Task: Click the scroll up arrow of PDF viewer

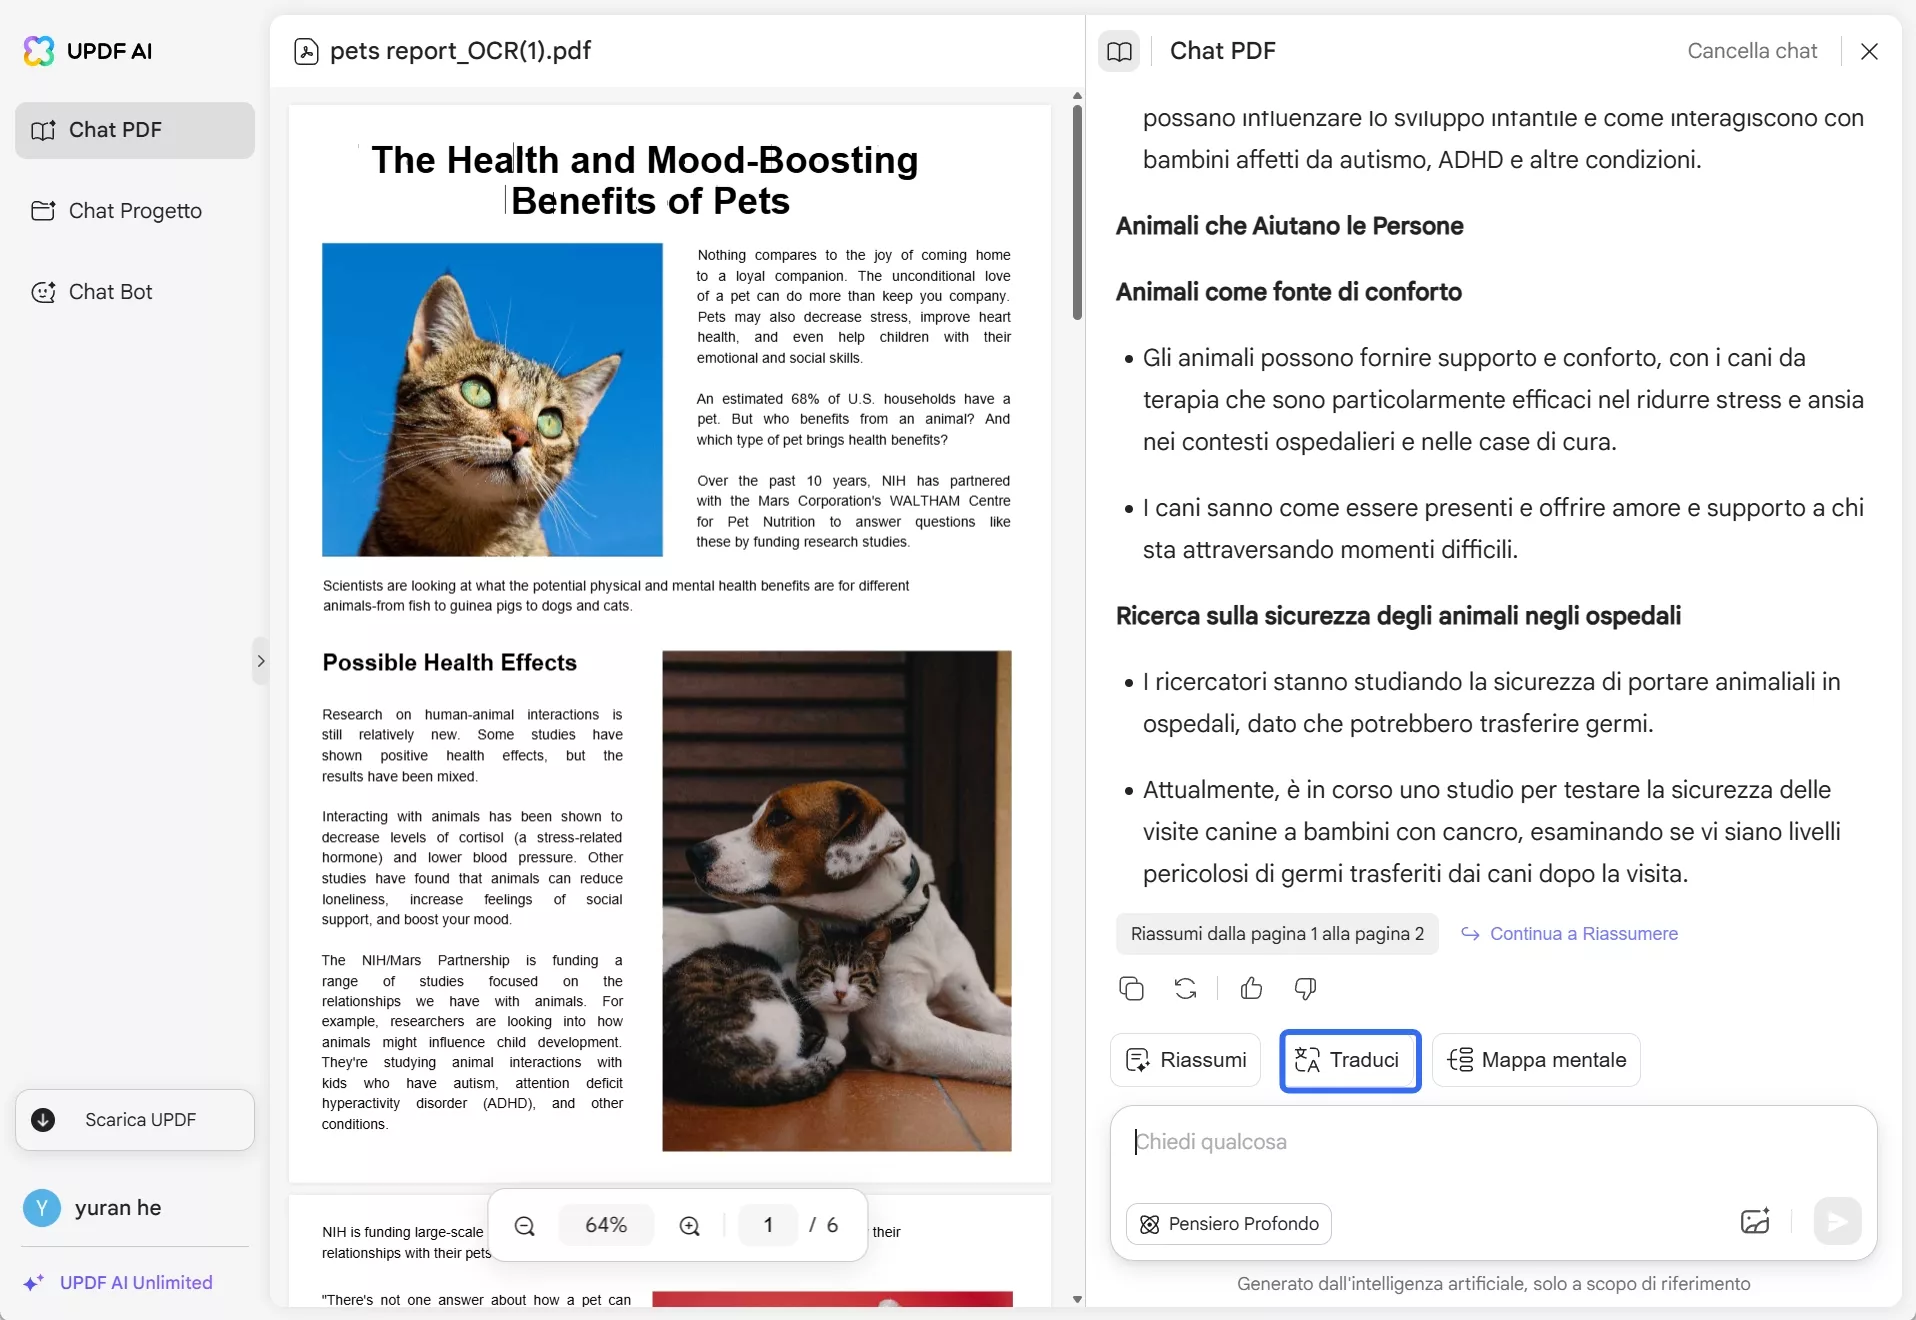Action: pyautogui.click(x=1077, y=96)
